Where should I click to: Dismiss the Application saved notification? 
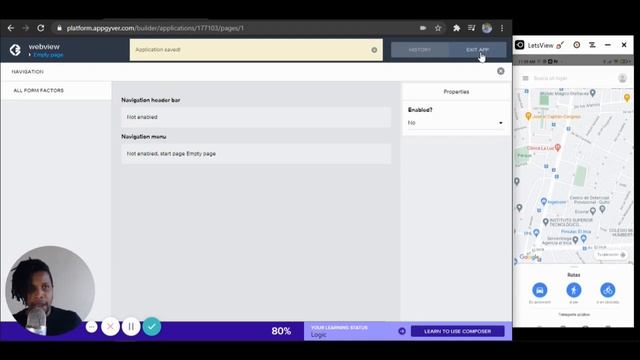374,50
